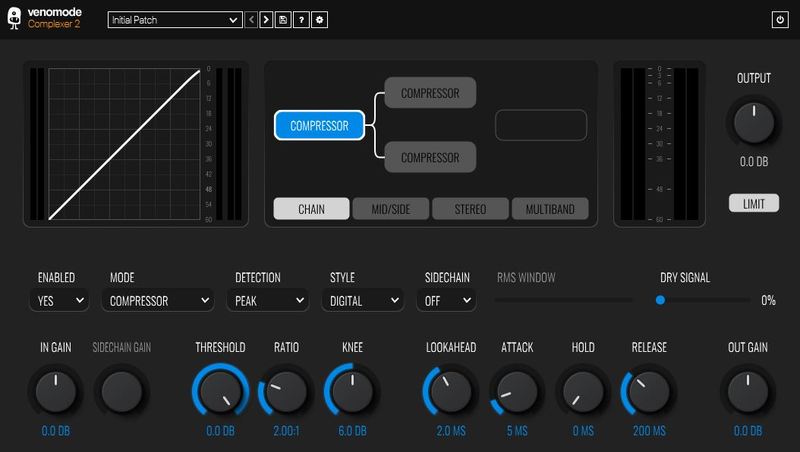Click the compression transfer curve graph

[x=124, y=144]
